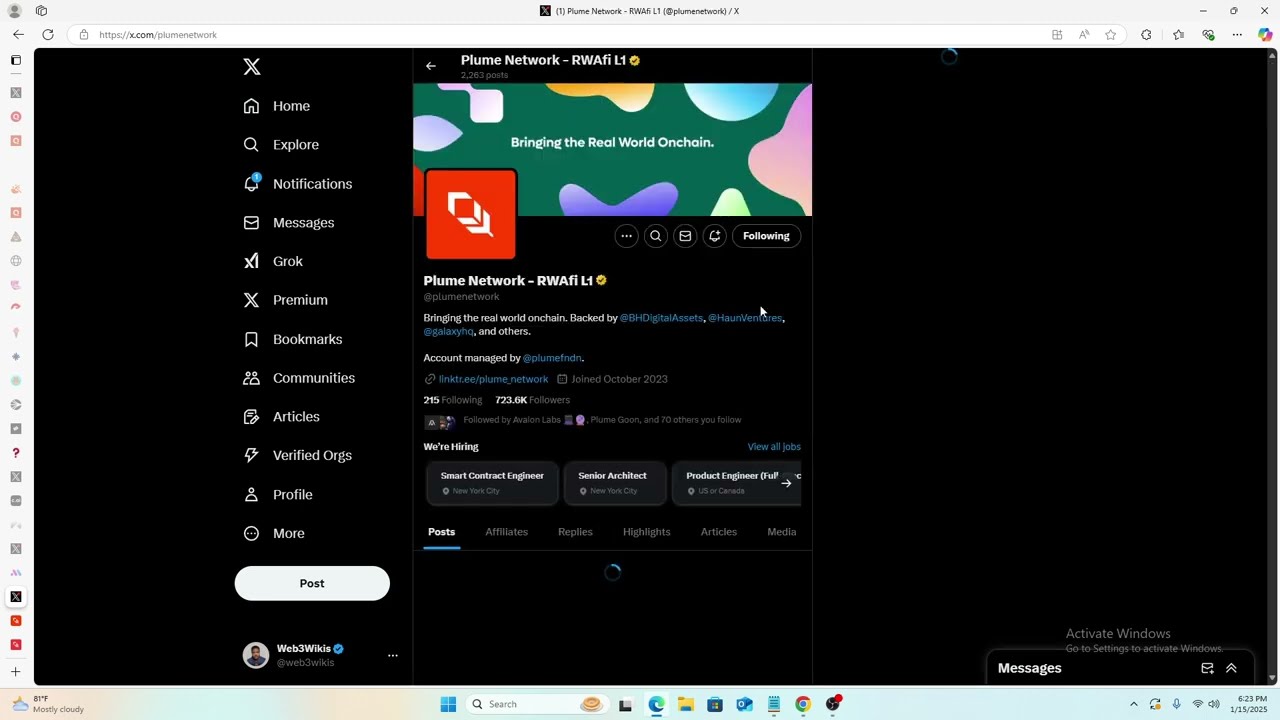The height and width of the screenshot is (720, 1280).
Task: Send a direct message to Plume Network
Action: [x=685, y=236]
